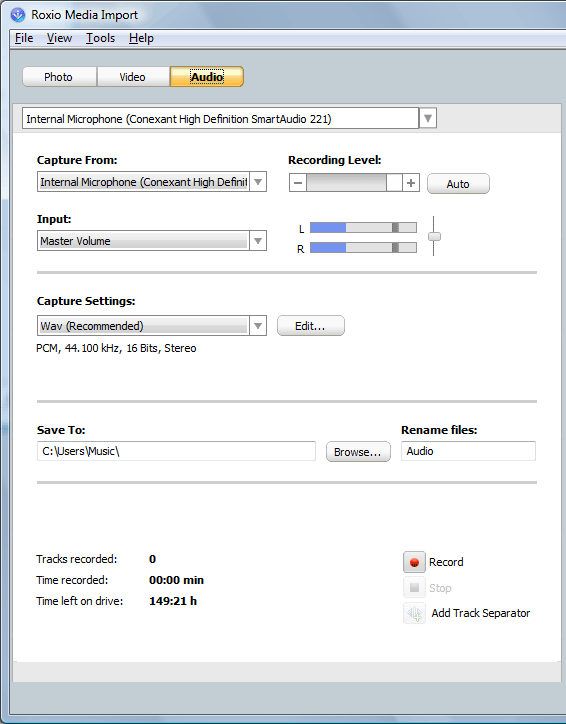Switch to the Photo tab
The width and height of the screenshot is (566, 724).
coord(59,77)
